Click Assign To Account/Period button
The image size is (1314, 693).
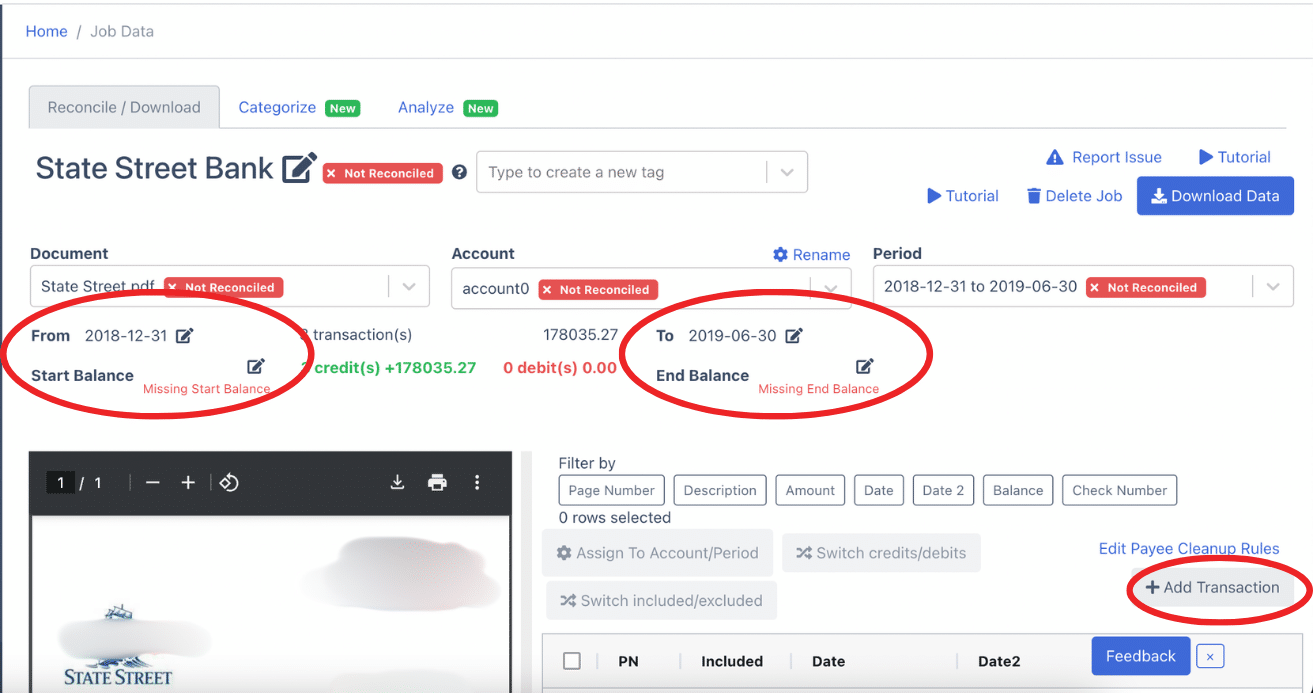click(x=658, y=553)
